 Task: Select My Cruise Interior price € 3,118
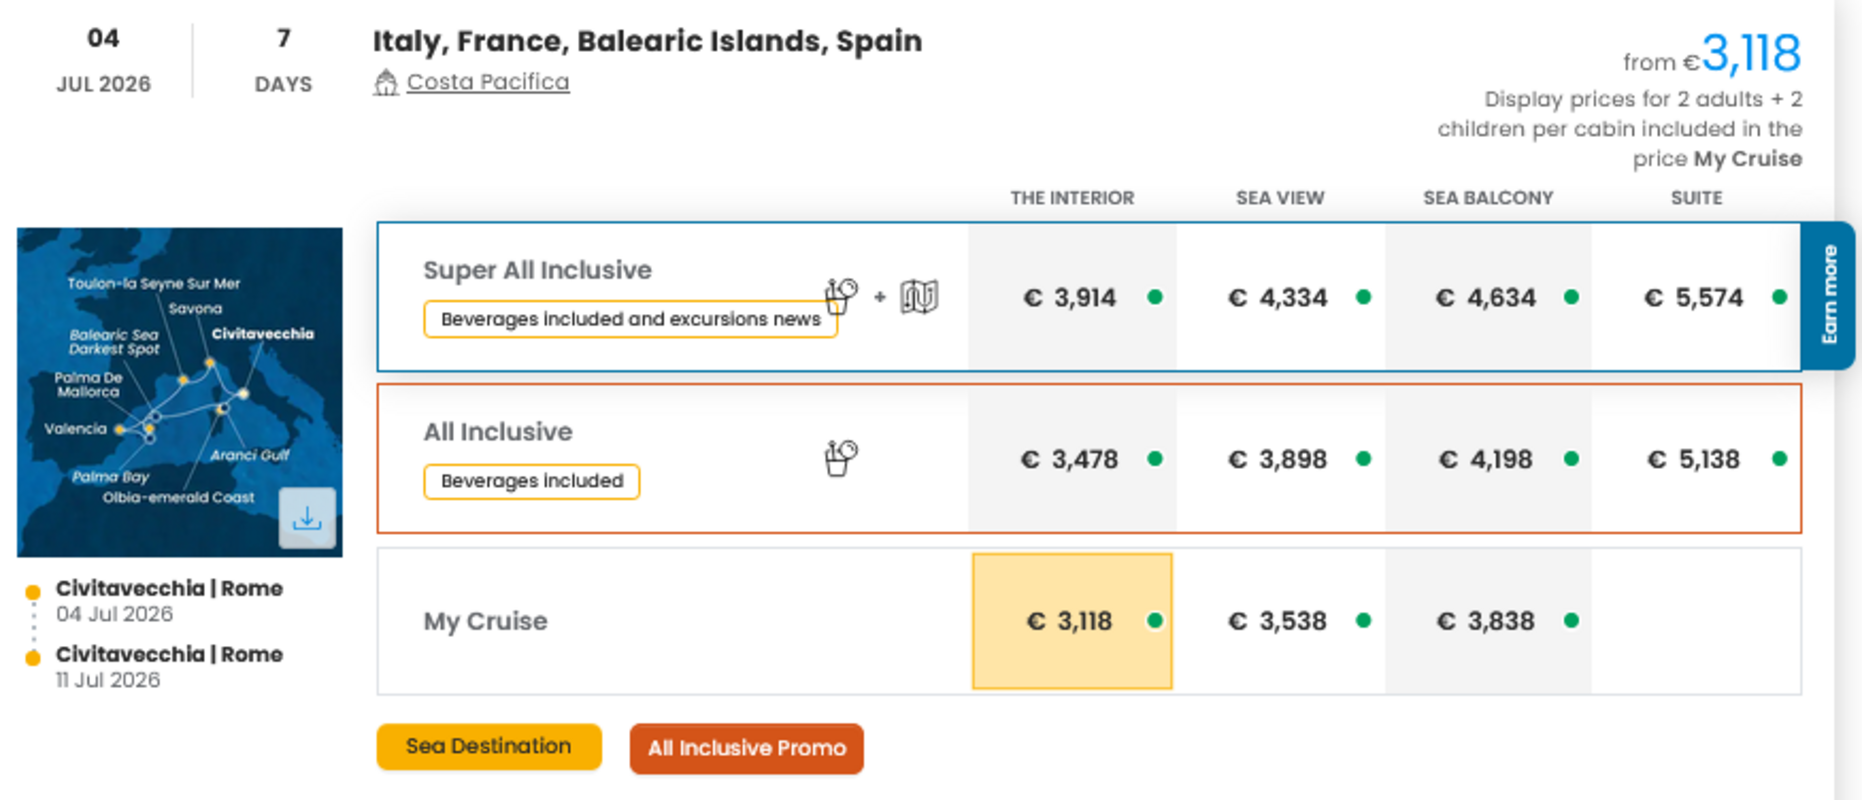(1070, 621)
